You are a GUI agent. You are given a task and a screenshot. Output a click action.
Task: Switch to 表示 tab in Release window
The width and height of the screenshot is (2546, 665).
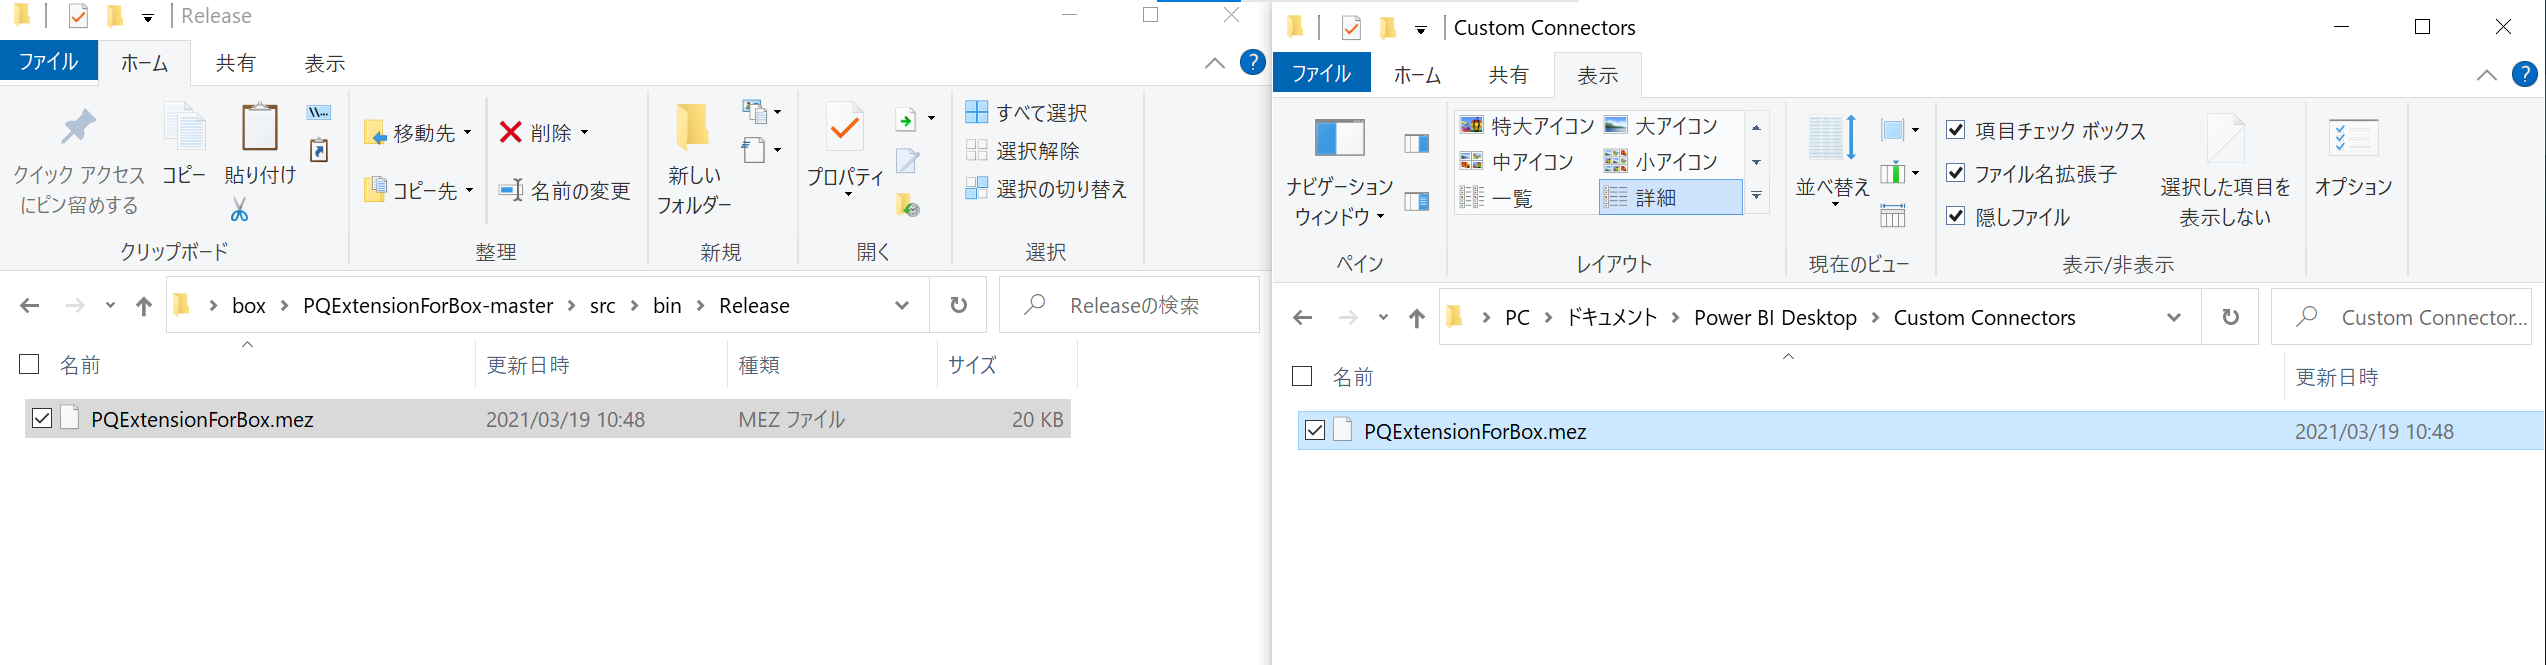pos(325,63)
